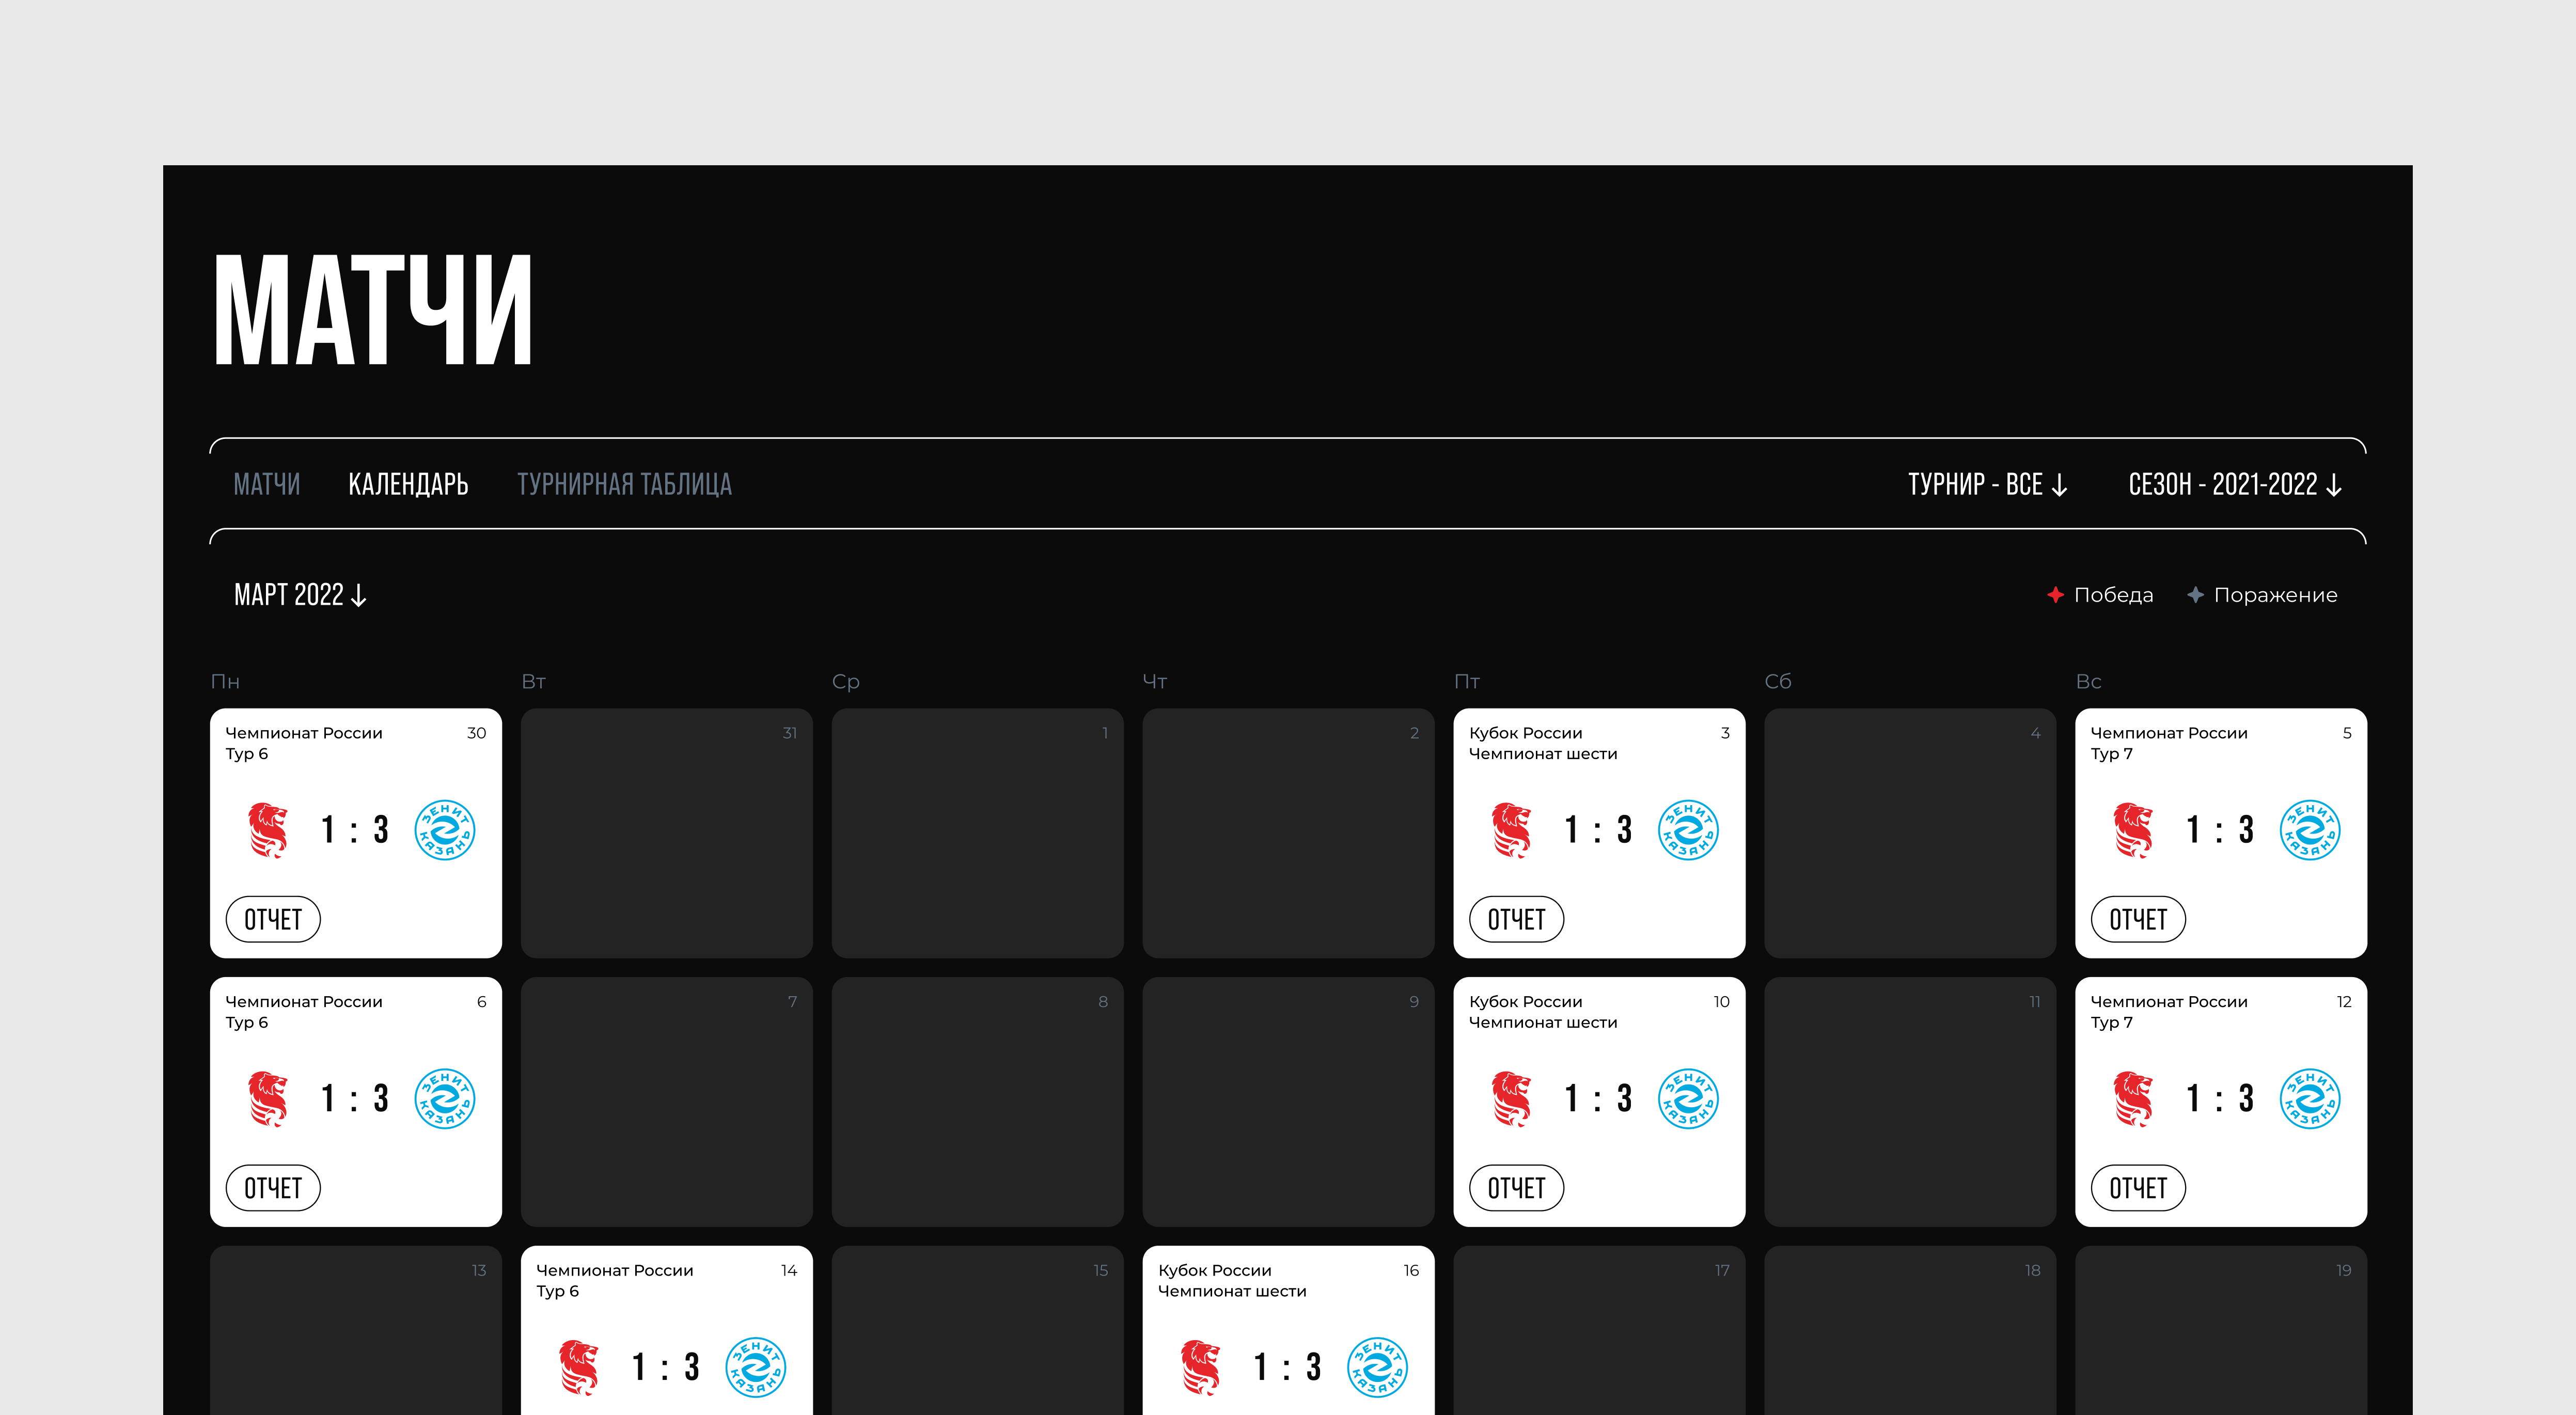Select the empty day 31 cell
Image resolution: width=2576 pixels, height=1415 pixels.
(667, 833)
